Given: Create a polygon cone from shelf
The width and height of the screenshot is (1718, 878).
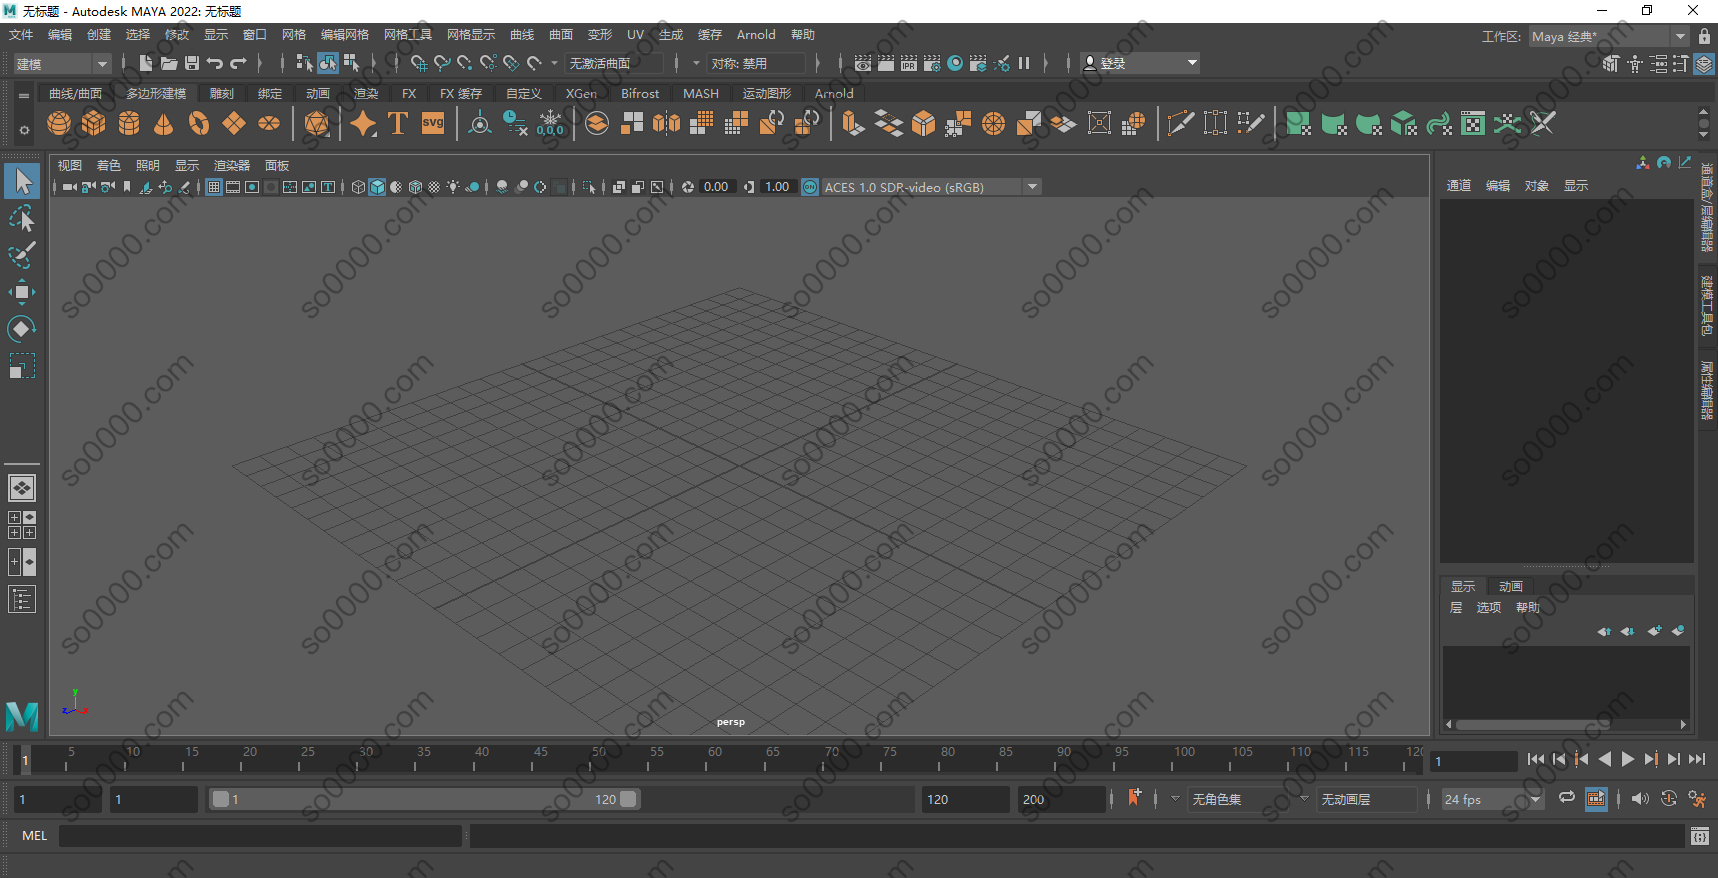Looking at the screenshot, I should coord(164,123).
